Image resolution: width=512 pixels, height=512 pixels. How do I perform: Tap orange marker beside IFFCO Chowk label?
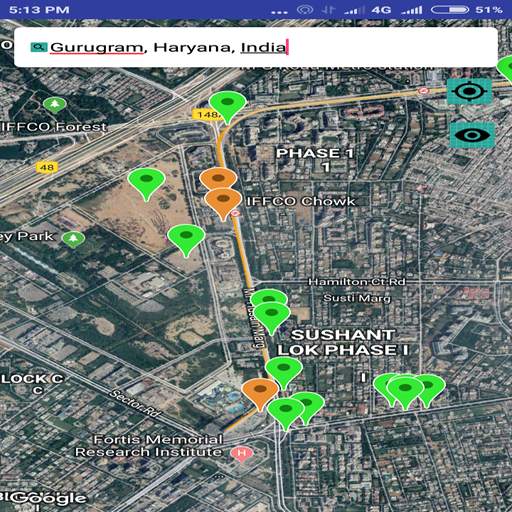[223, 204]
